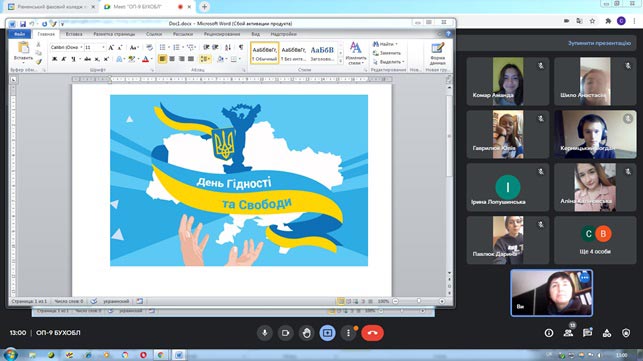Switch to Review (Рецензирование) tab
Screen dimensions: 643x361
click(x=222, y=34)
